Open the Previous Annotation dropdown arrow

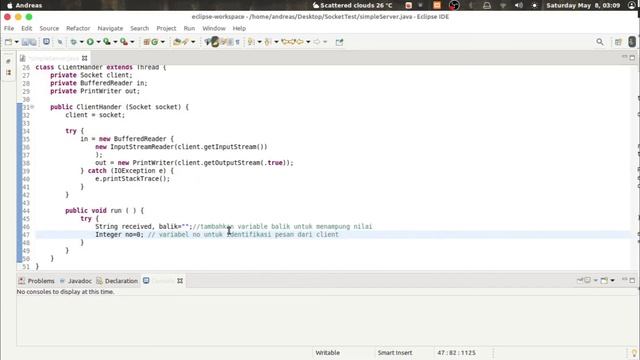pos(276,42)
